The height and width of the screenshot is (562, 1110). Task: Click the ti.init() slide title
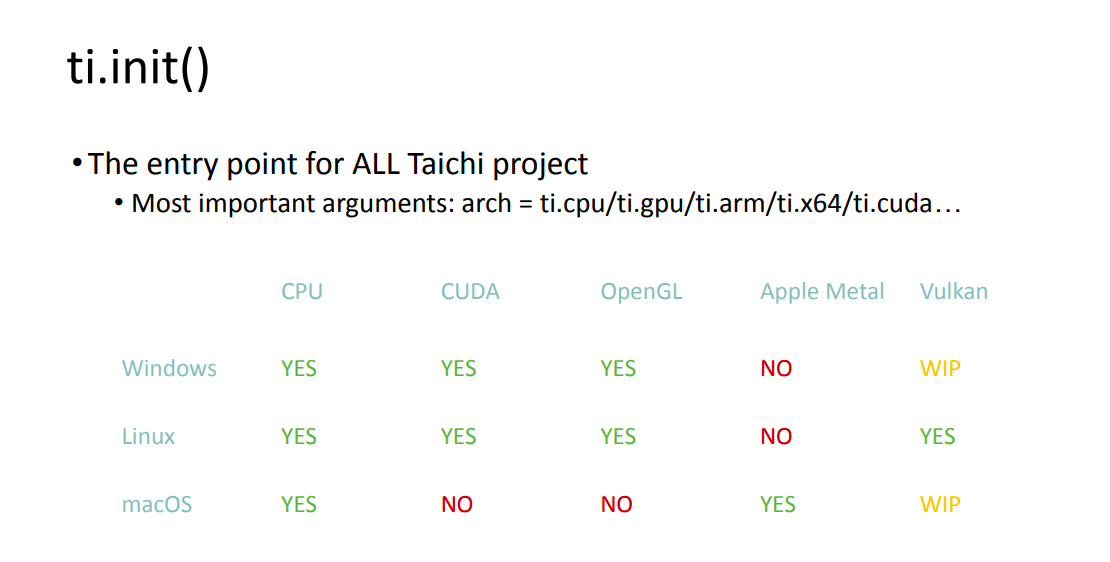(138, 68)
